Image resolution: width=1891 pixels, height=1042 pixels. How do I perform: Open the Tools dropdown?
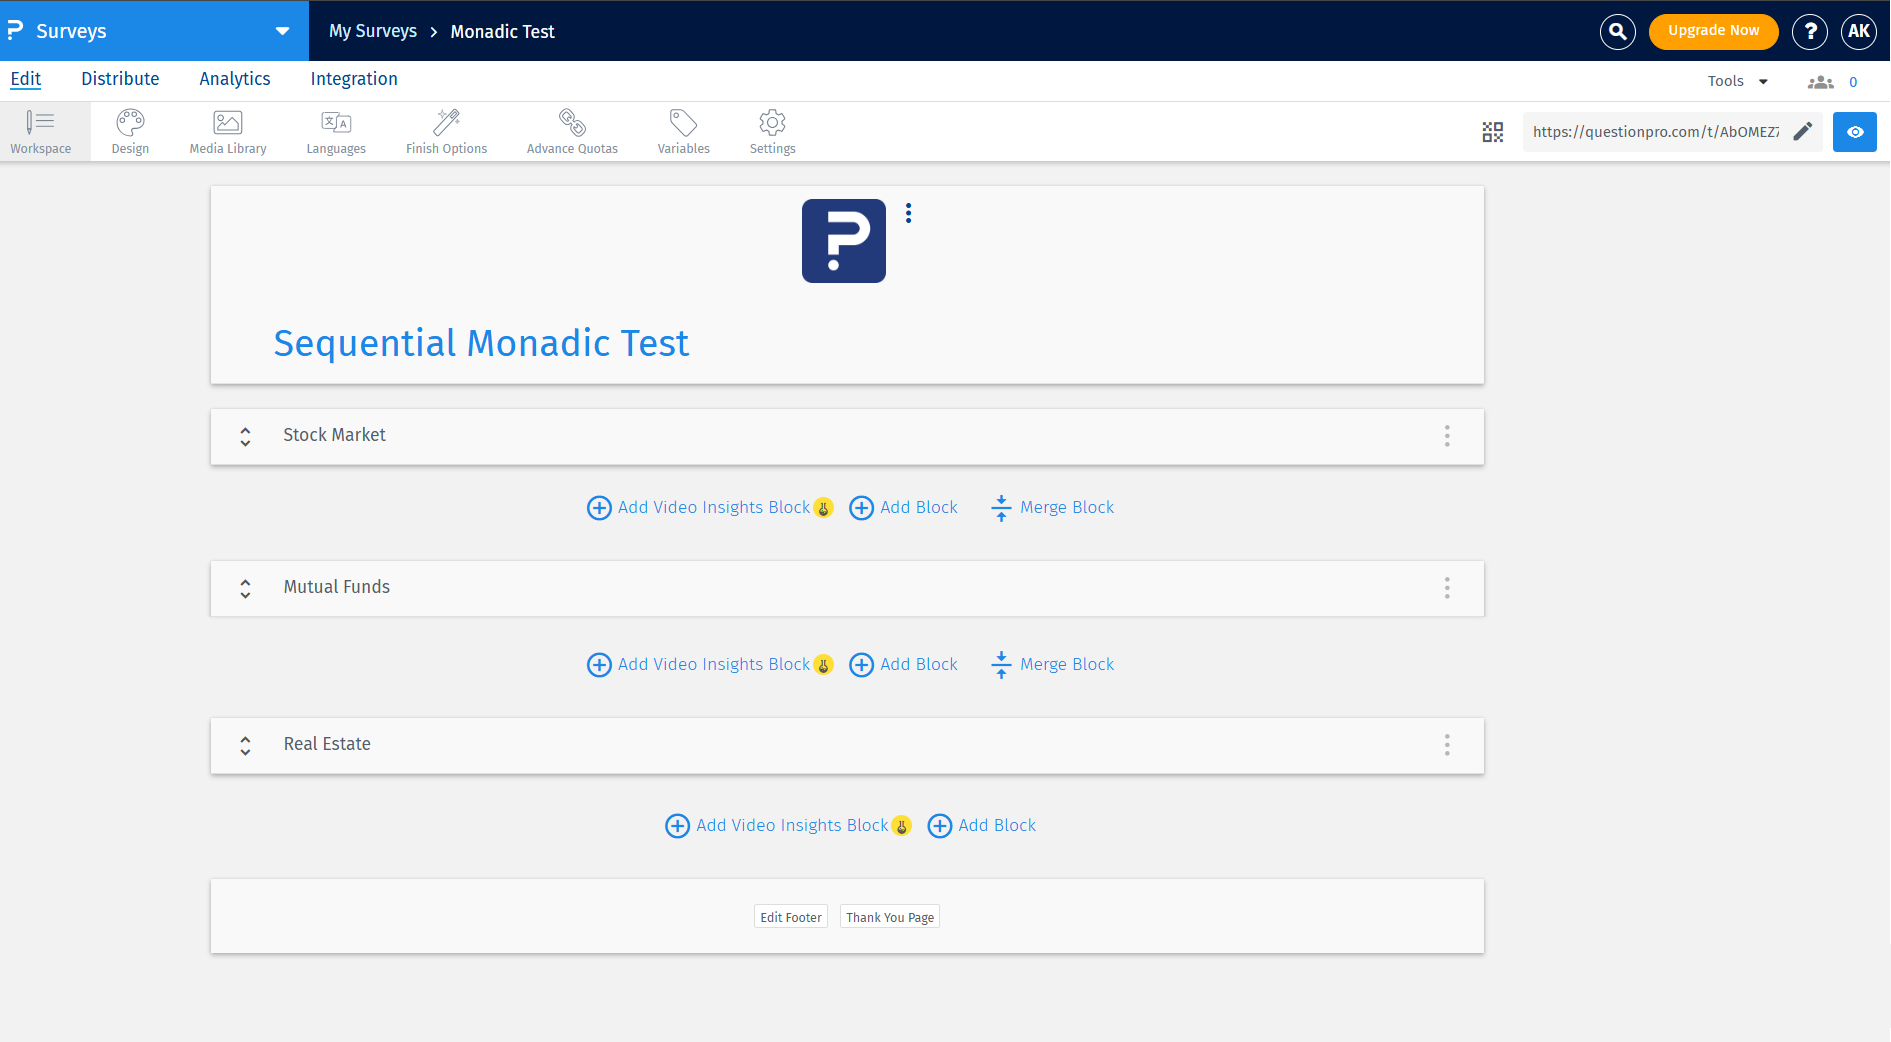1737,82
